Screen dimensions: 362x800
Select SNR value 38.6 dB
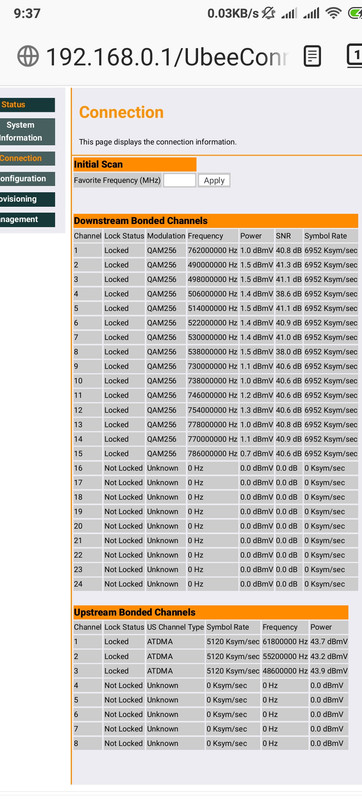[289, 294]
